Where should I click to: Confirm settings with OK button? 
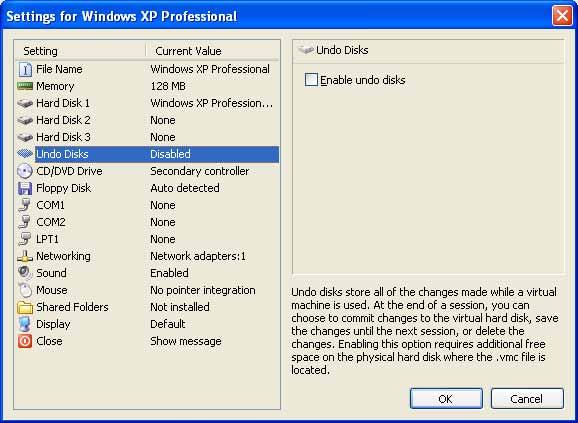[x=446, y=399]
